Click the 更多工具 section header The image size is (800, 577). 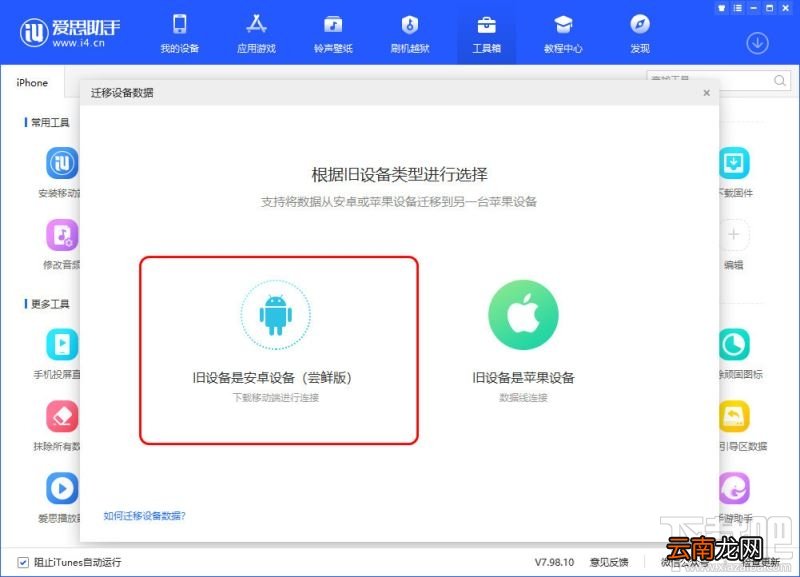[49, 304]
